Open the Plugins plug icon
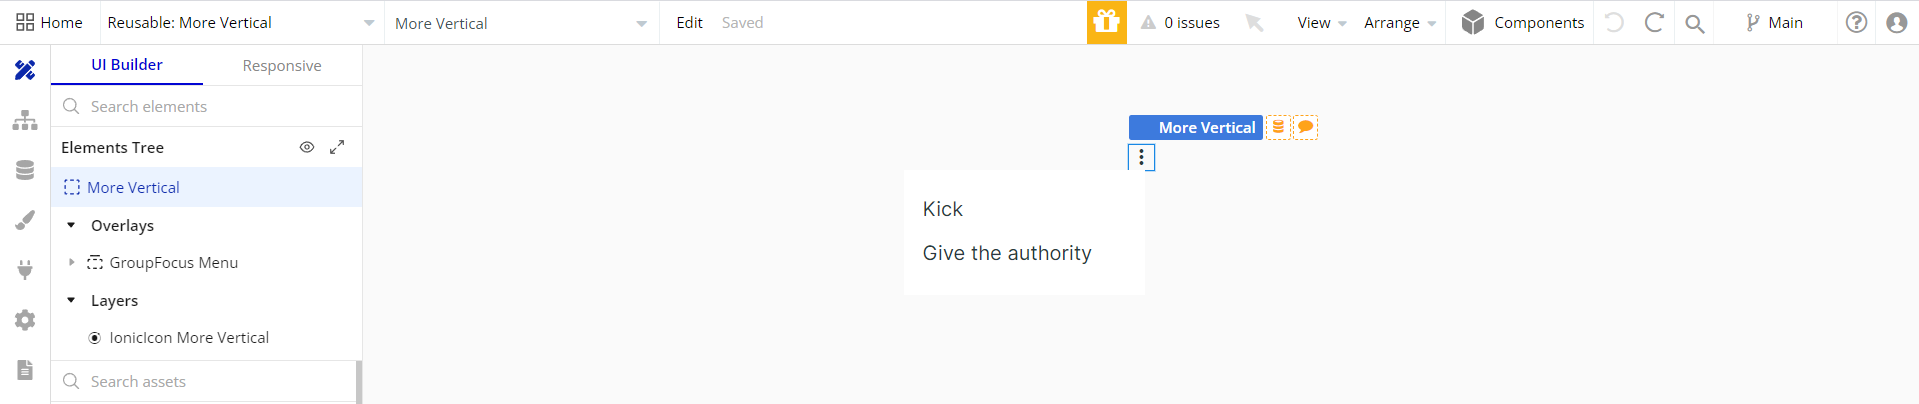 (25, 270)
